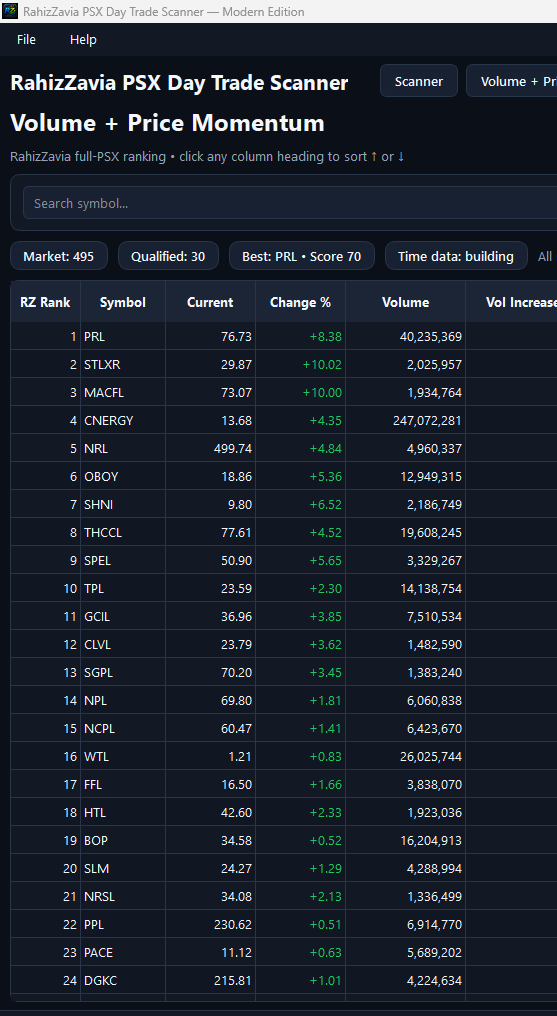Sort by Vol Increase column heading
This screenshot has width=557, height=1016.
pos(512,302)
